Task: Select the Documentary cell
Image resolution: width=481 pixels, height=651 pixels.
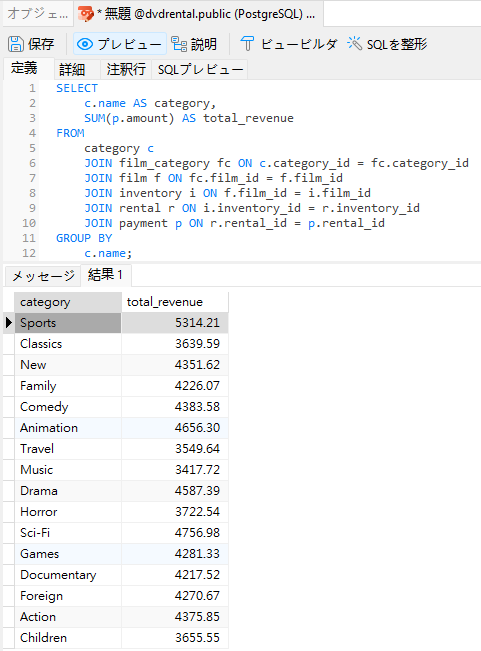Action: [68, 575]
